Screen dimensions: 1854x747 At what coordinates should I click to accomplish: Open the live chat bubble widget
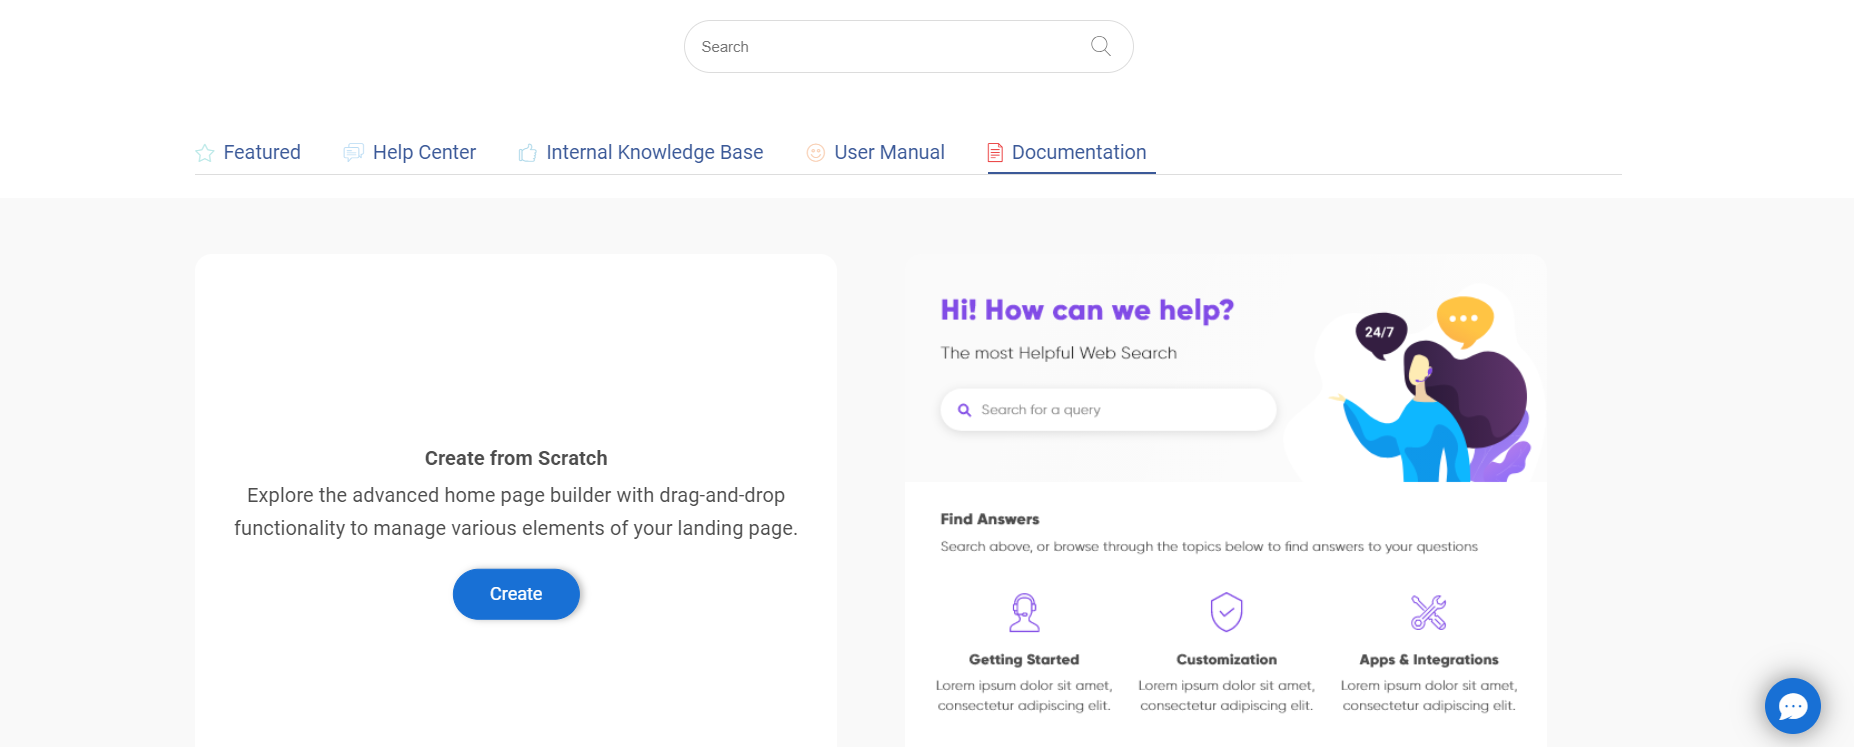click(1792, 706)
